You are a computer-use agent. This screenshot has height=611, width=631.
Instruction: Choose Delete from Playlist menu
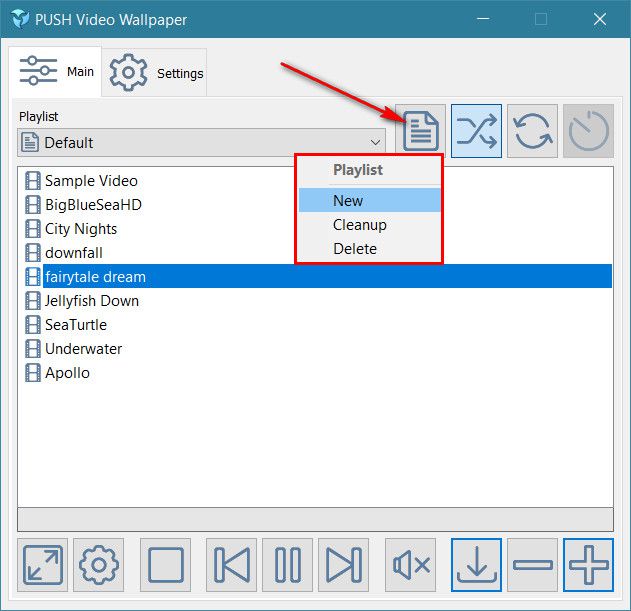(369, 249)
